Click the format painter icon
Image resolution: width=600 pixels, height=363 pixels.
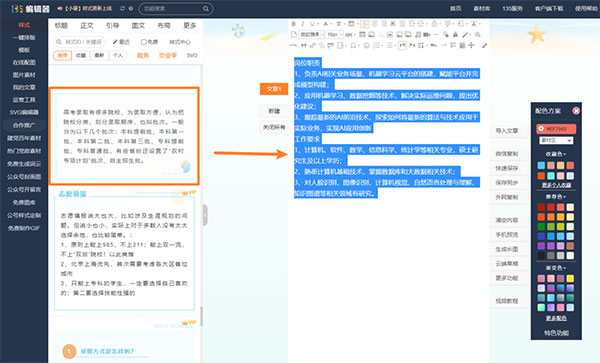[446, 34]
